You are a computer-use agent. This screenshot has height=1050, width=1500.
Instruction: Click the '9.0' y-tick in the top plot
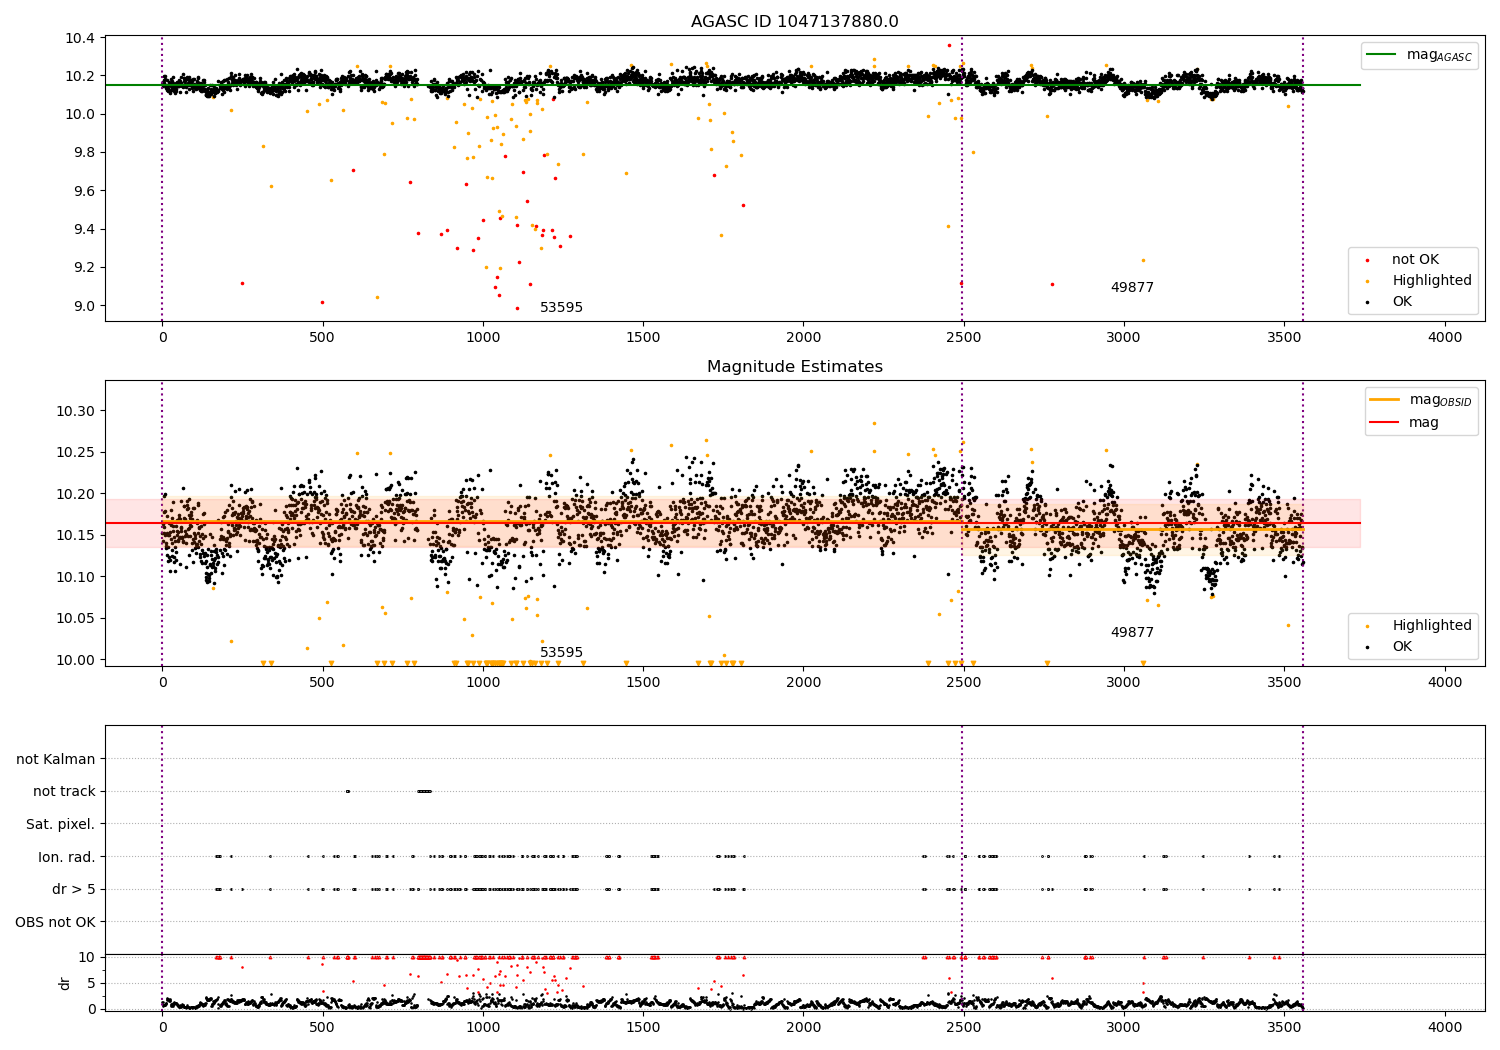pos(84,306)
